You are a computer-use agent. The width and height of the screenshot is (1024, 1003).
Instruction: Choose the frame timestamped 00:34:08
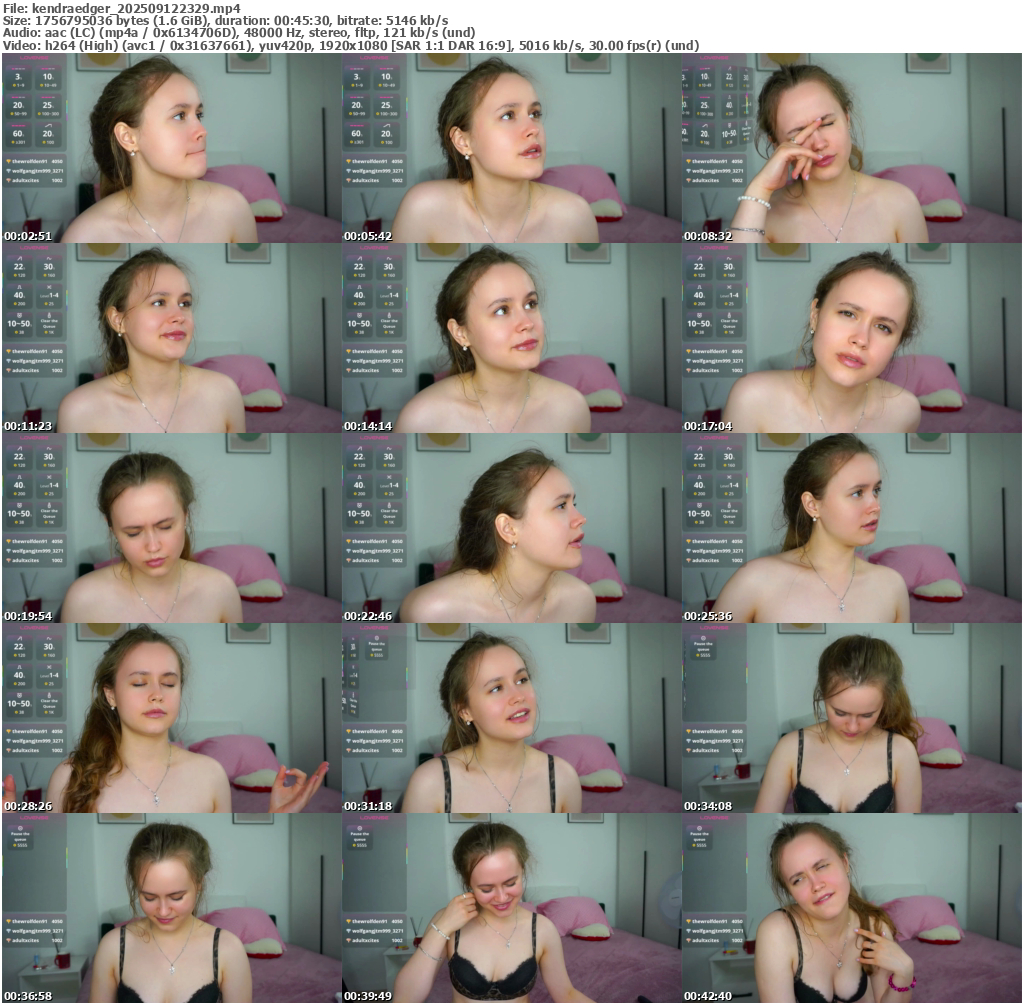pos(852,718)
